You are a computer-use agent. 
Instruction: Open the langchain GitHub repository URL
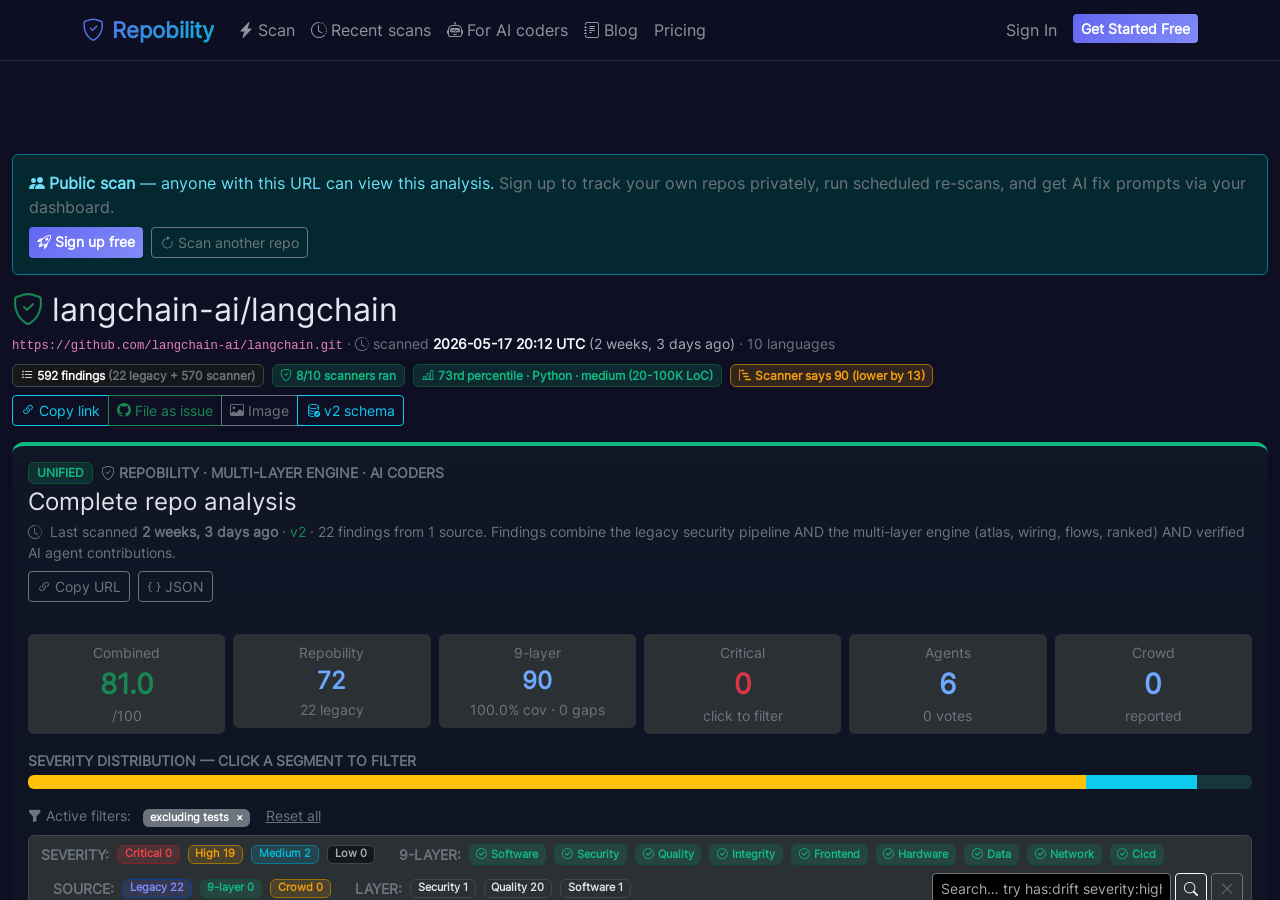177,345
